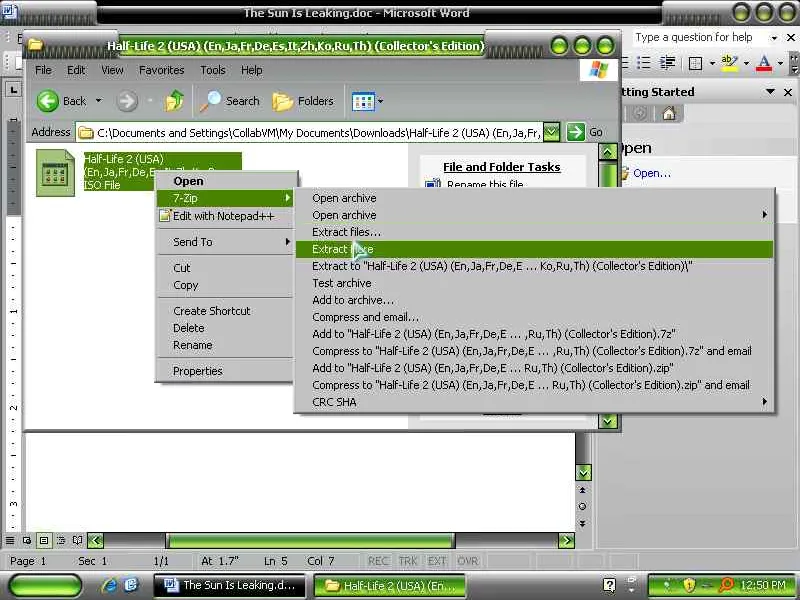Click the security shield tray icon
This screenshot has height=600, width=800.
pyautogui.click(x=689, y=585)
